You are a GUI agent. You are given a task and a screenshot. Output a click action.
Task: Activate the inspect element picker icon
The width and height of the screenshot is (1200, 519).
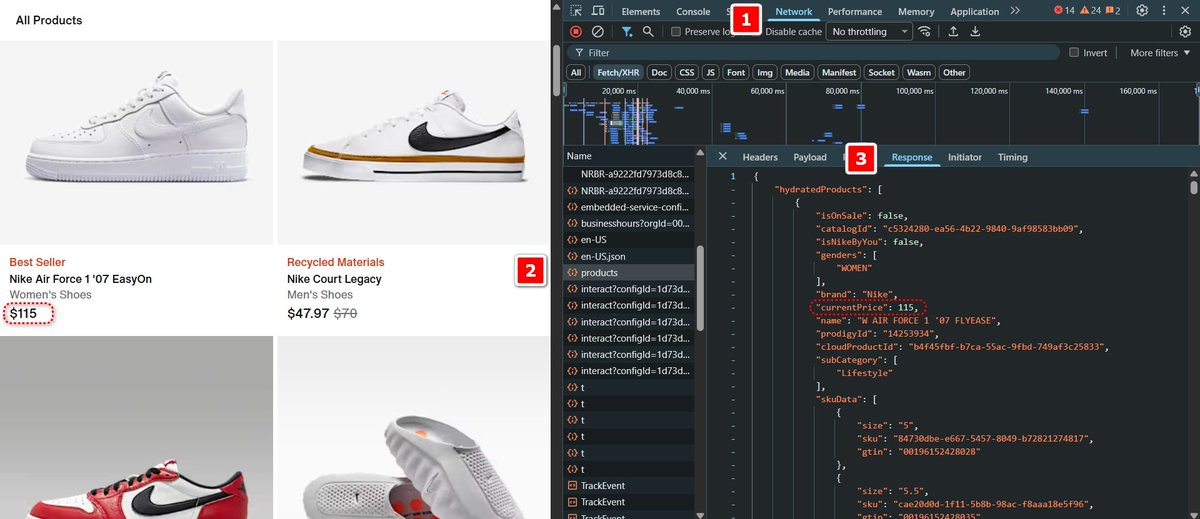click(x=576, y=11)
